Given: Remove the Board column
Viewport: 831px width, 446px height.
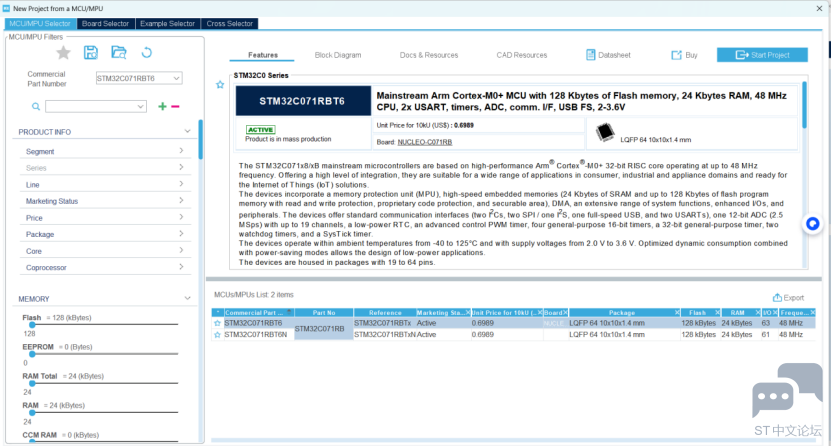Looking at the screenshot, I should (x=565, y=313).
